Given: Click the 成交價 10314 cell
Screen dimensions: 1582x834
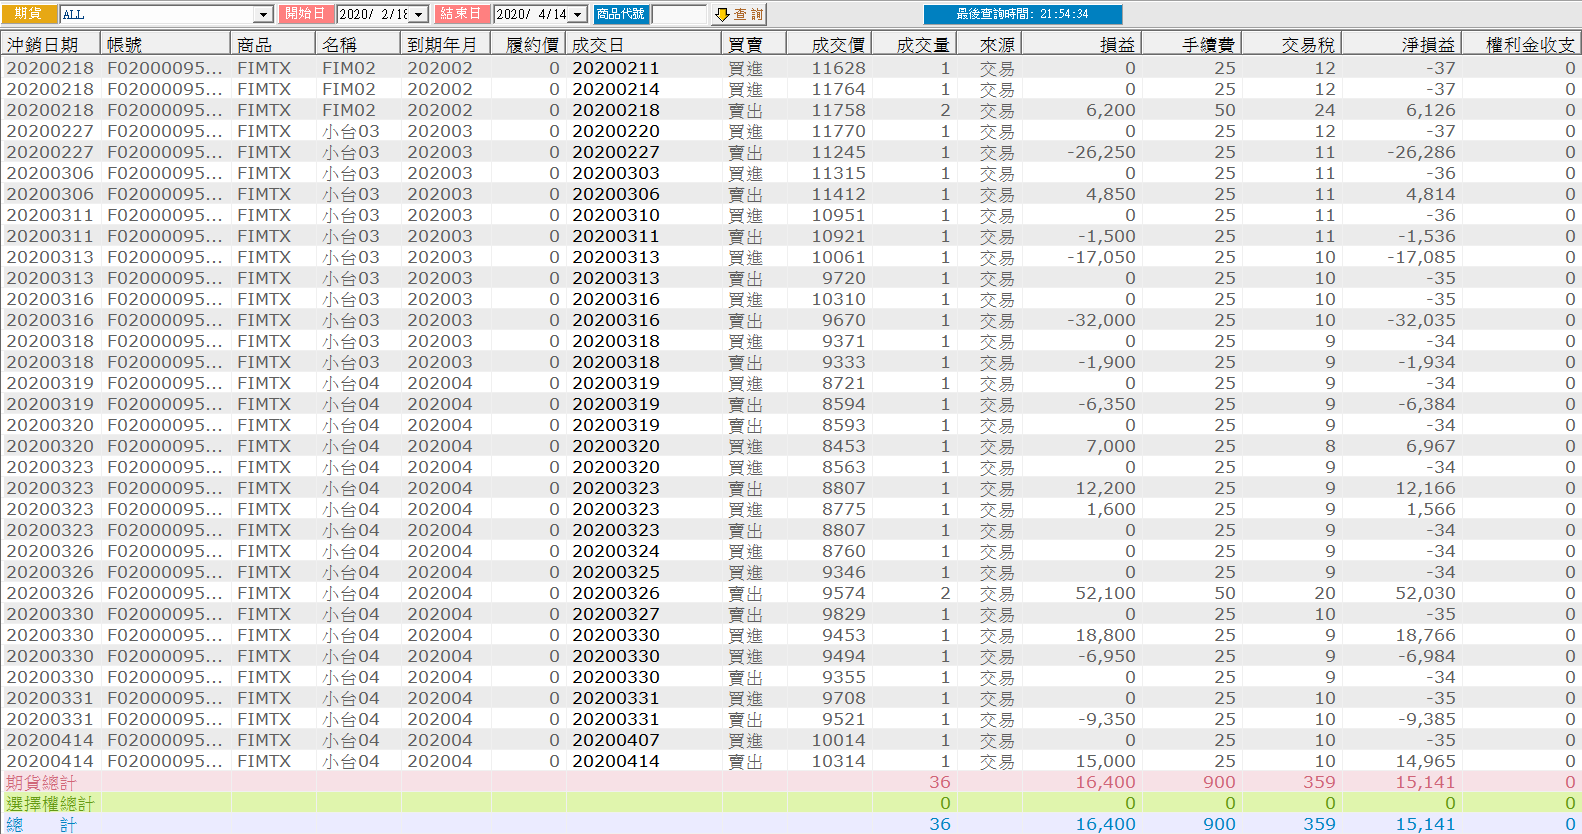Looking at the screenshot, I should pyautogui.click(x=838, y=761).
